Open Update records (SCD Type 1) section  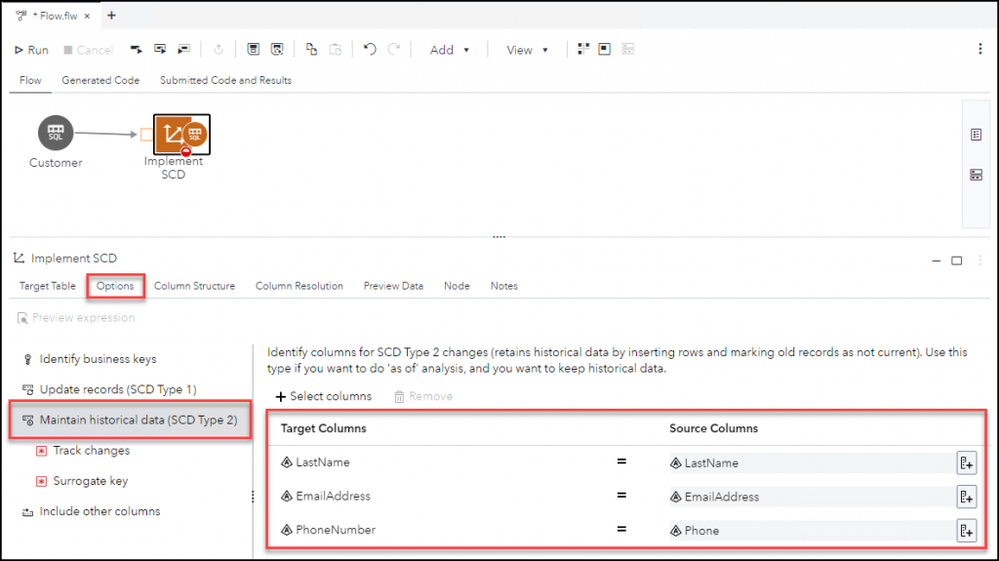coord(117,389)
